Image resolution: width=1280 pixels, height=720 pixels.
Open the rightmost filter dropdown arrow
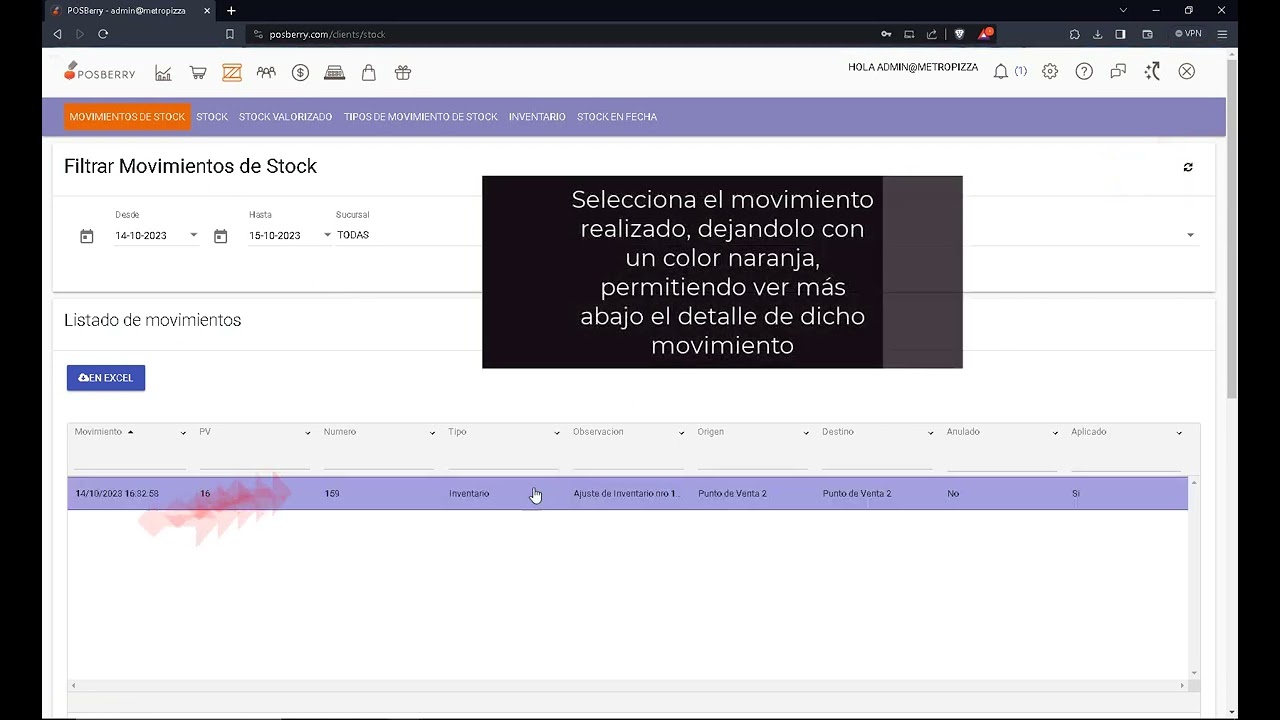pyautogui.click(x=1190, y=236)
